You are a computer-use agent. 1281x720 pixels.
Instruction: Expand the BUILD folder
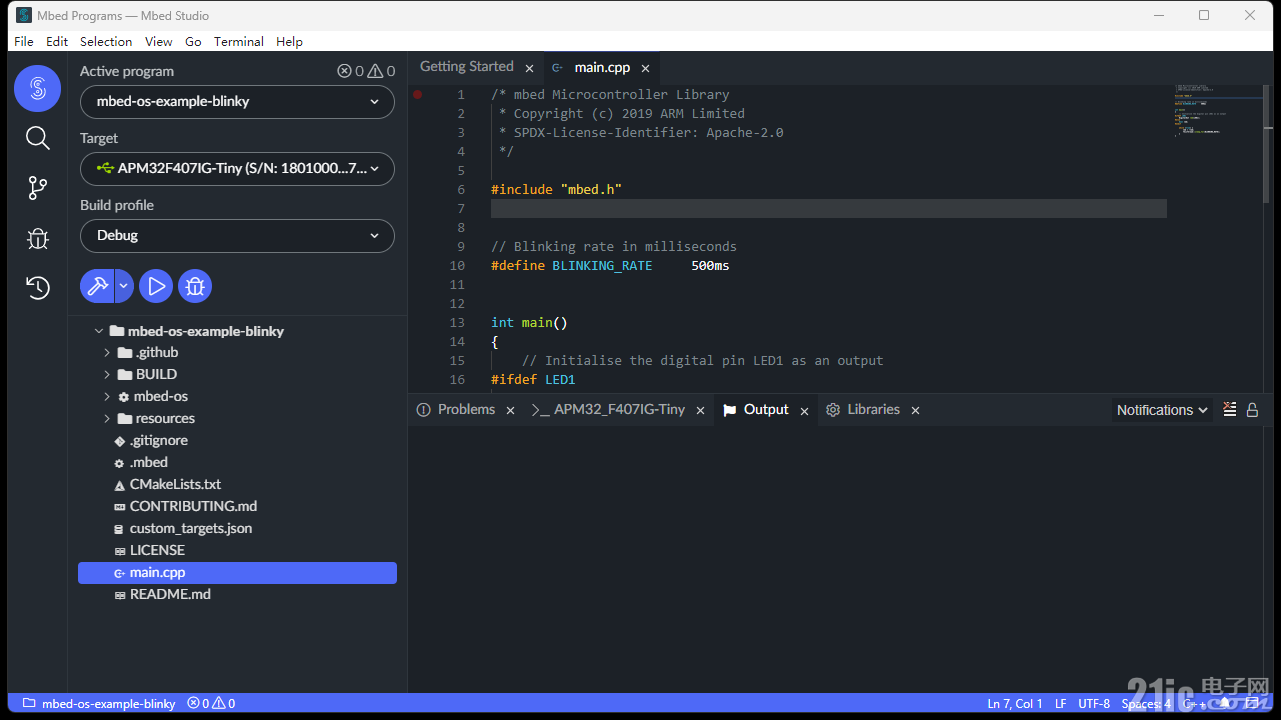click(107, 374)
